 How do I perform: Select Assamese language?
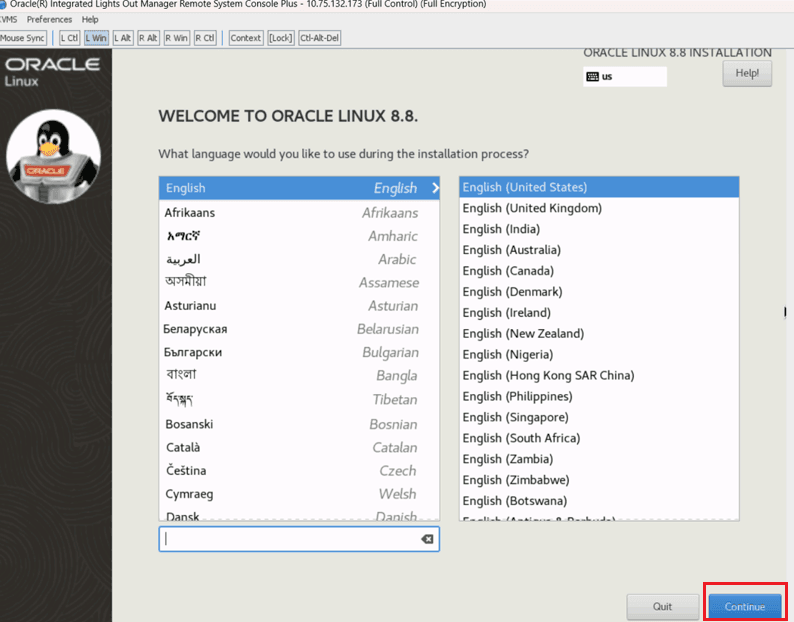(299, 282)
